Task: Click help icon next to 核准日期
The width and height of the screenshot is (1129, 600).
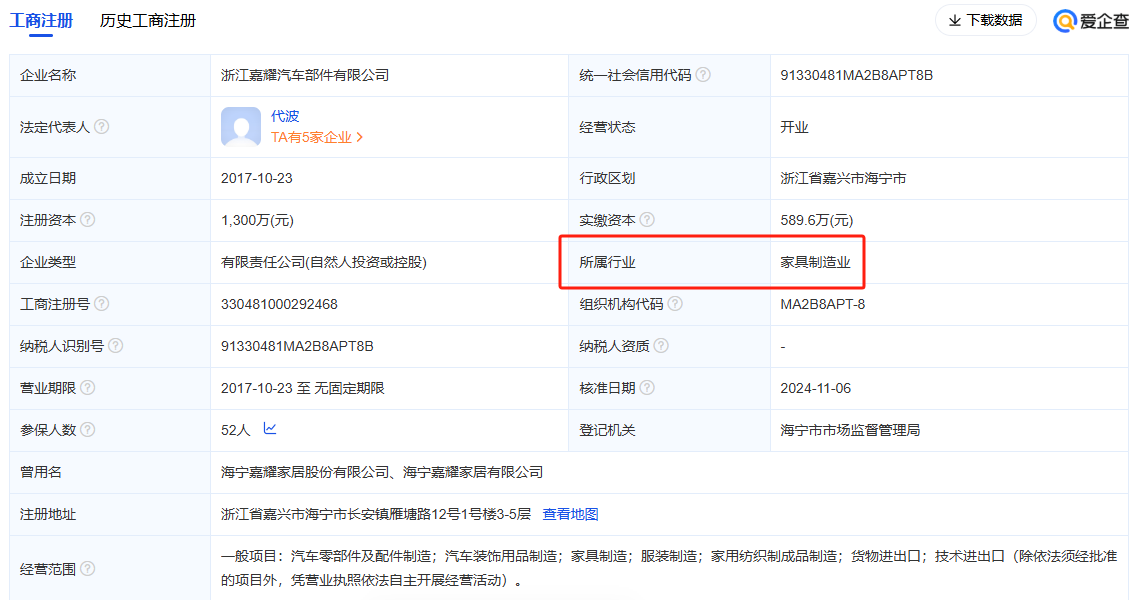Action: tap(647, 388)
